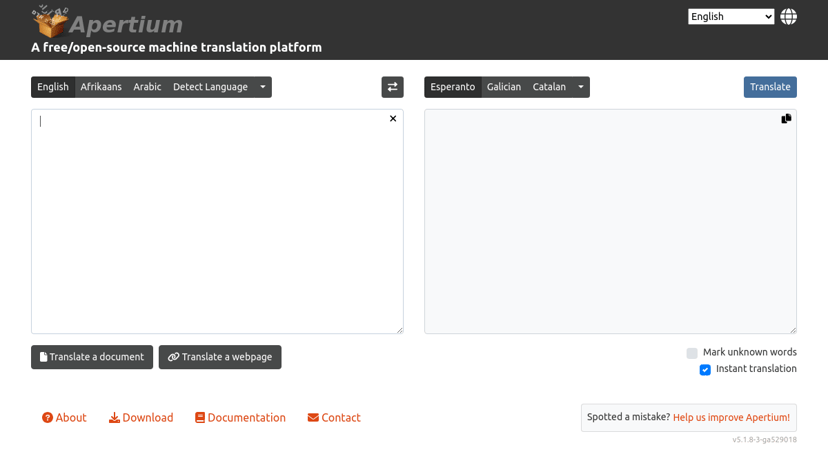The width and height of the screenshot is (828, 465).
Task: Select Catalan as target language
Action: 549,87
